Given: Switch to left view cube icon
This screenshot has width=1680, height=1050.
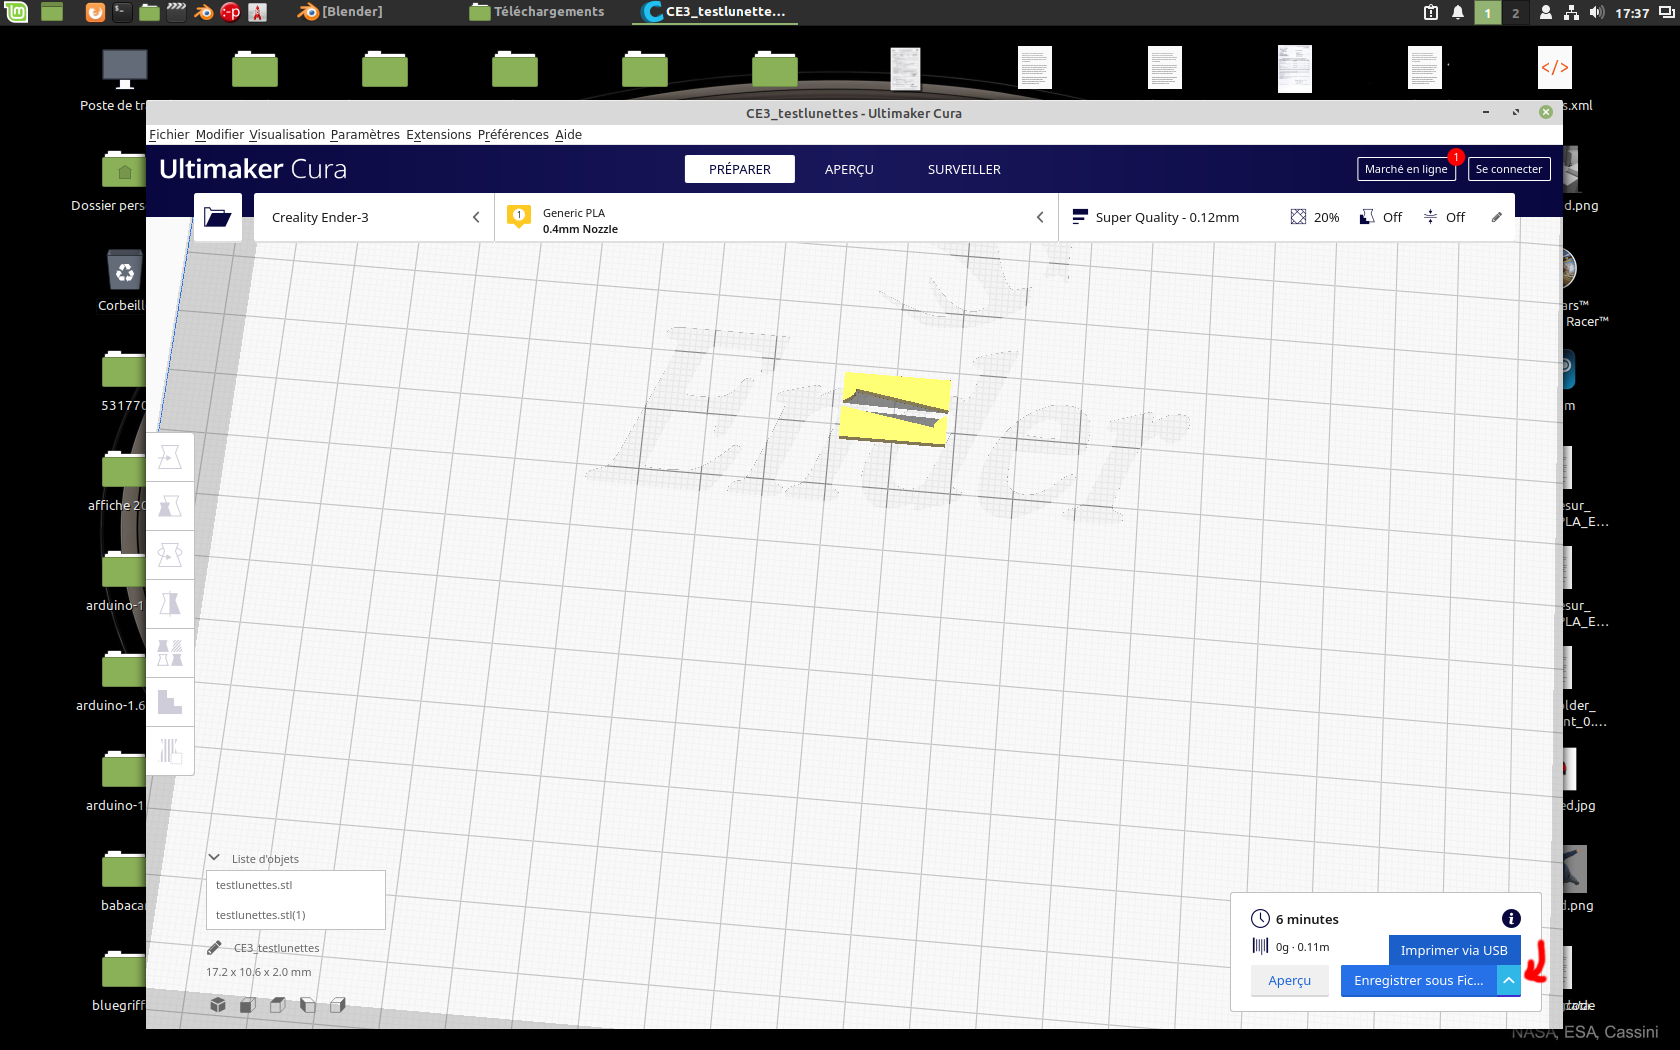Looking at the screenshot, I should pyautogui.click(x=308, y=1004).
